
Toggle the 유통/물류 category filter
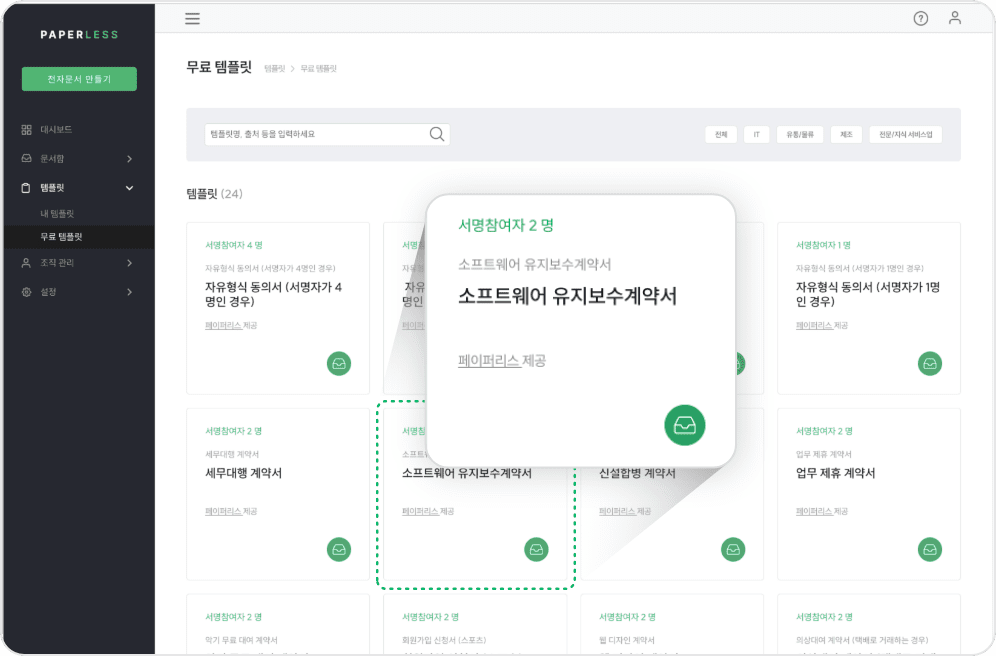coord(800,133)
